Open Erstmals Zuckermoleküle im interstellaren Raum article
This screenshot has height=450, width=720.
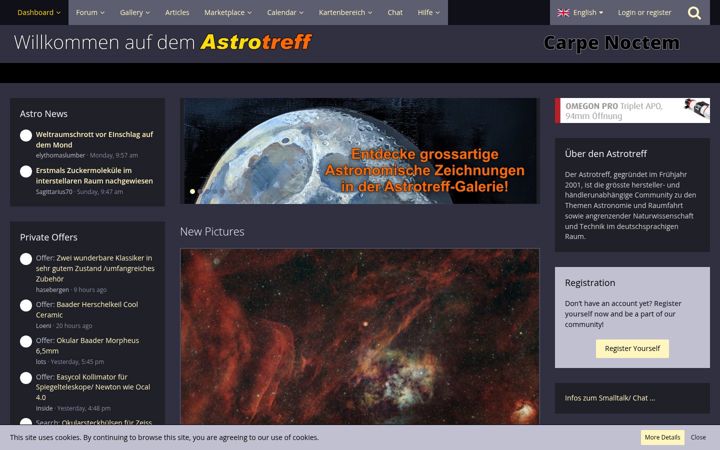pyautogui.click(x=94, y=175)
